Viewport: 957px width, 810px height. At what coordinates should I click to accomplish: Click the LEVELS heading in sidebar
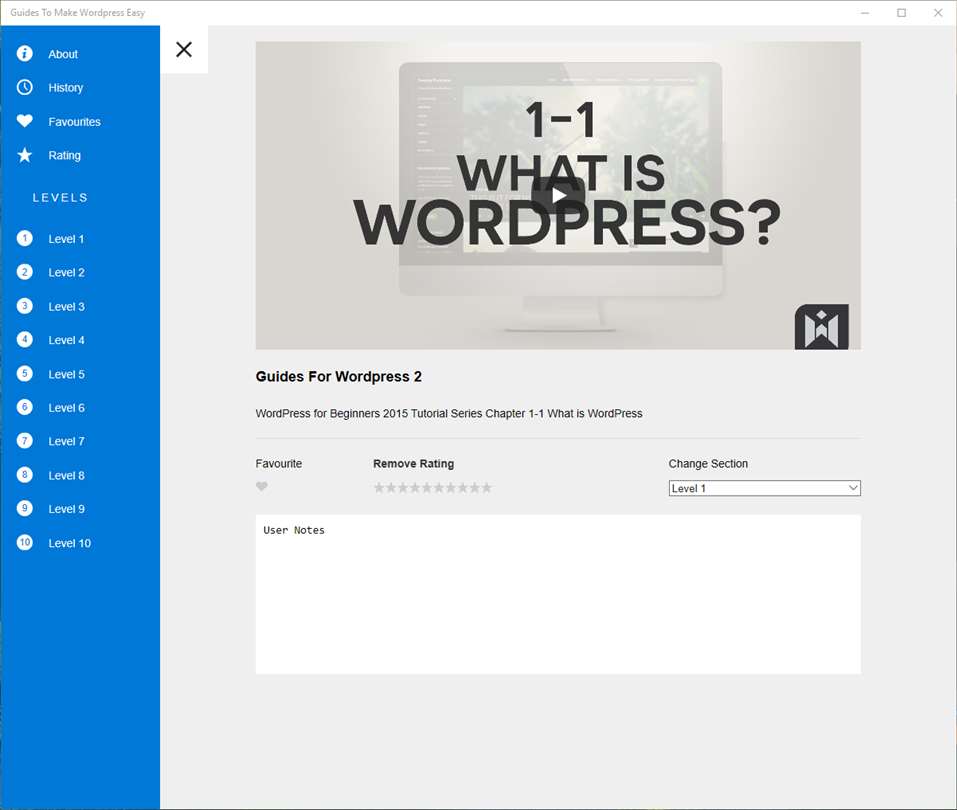(x=60, y=198)
